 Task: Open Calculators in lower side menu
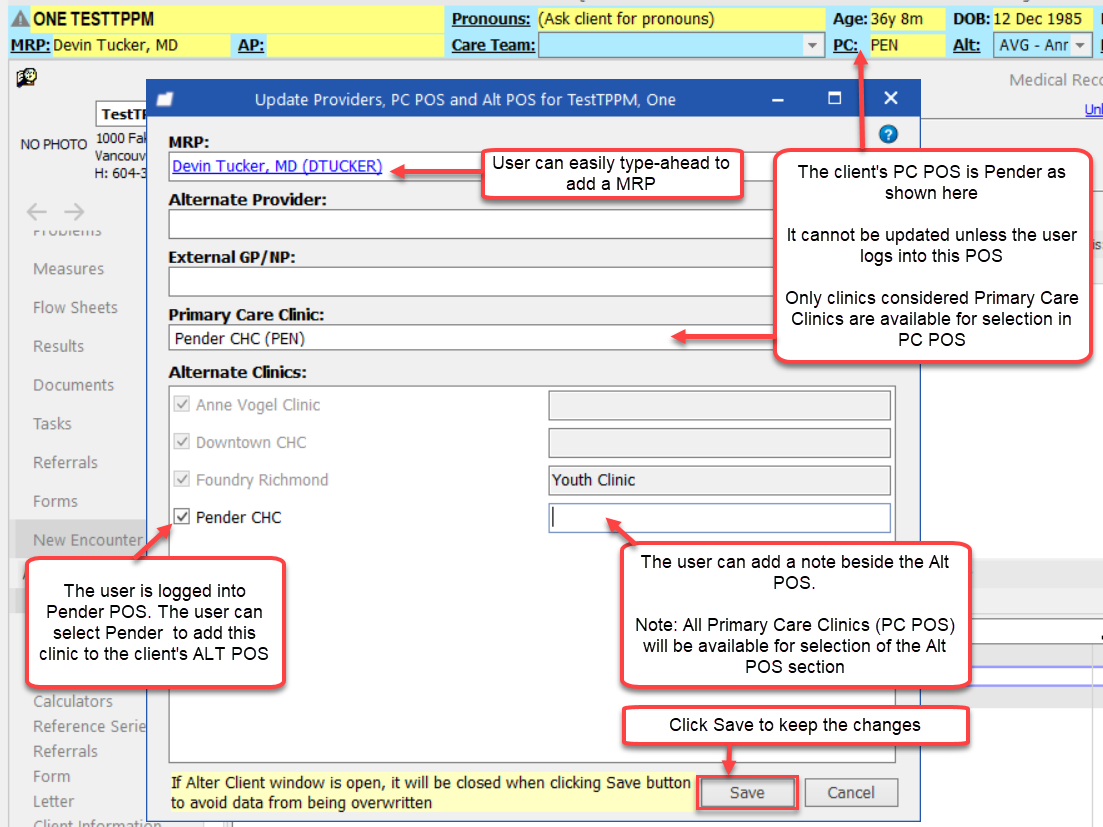point(72,701)
